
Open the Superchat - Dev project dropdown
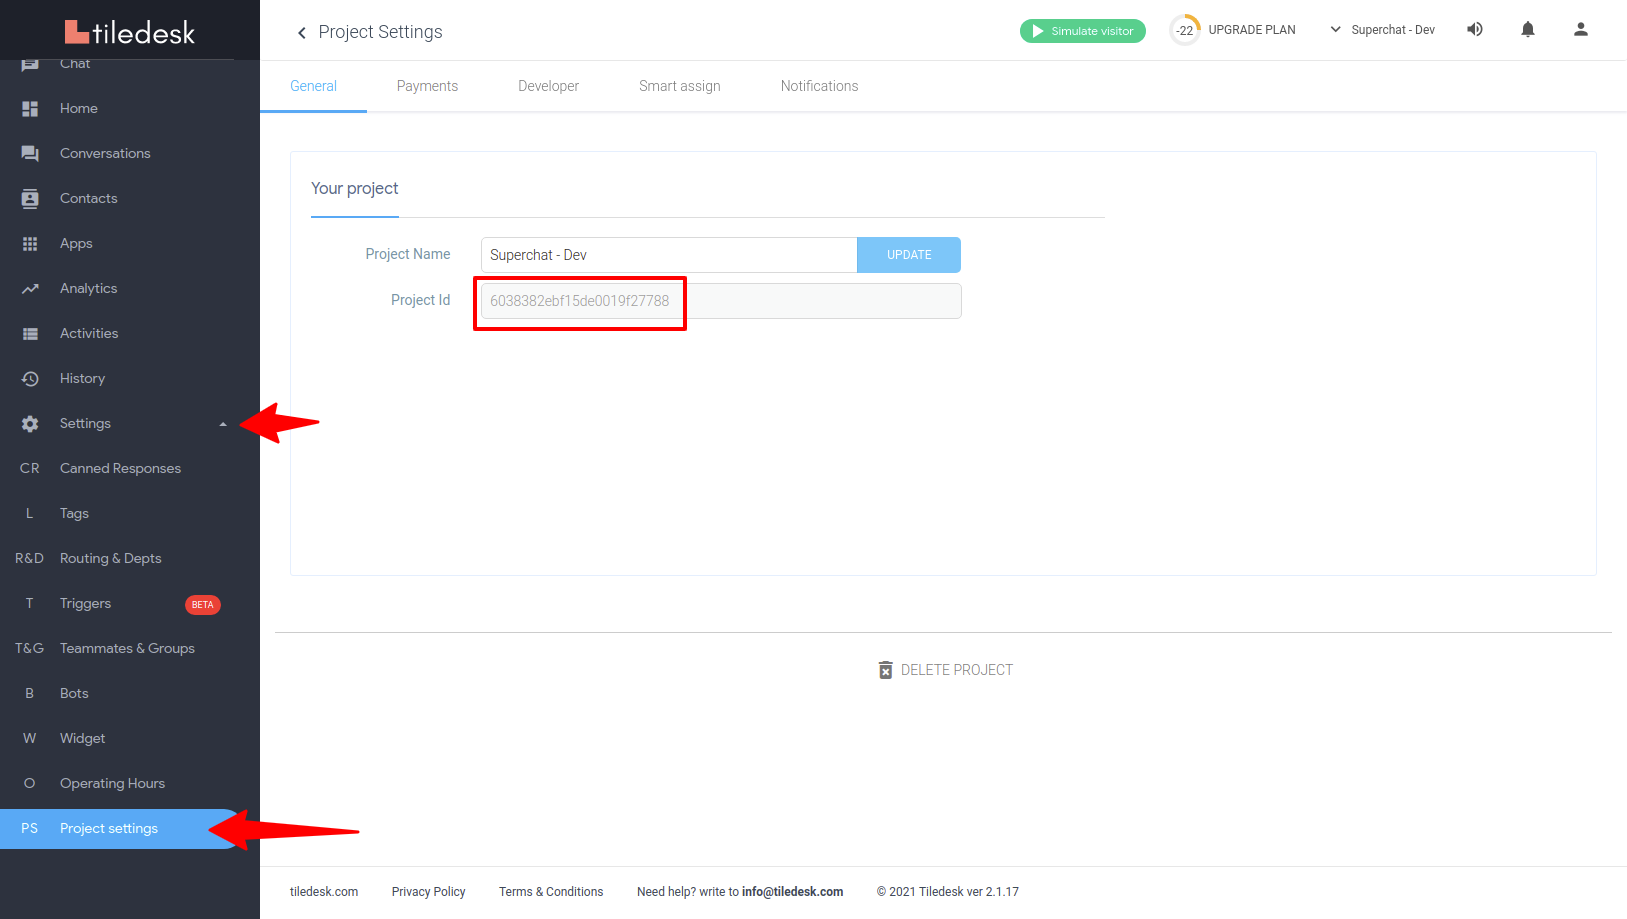1383,30
